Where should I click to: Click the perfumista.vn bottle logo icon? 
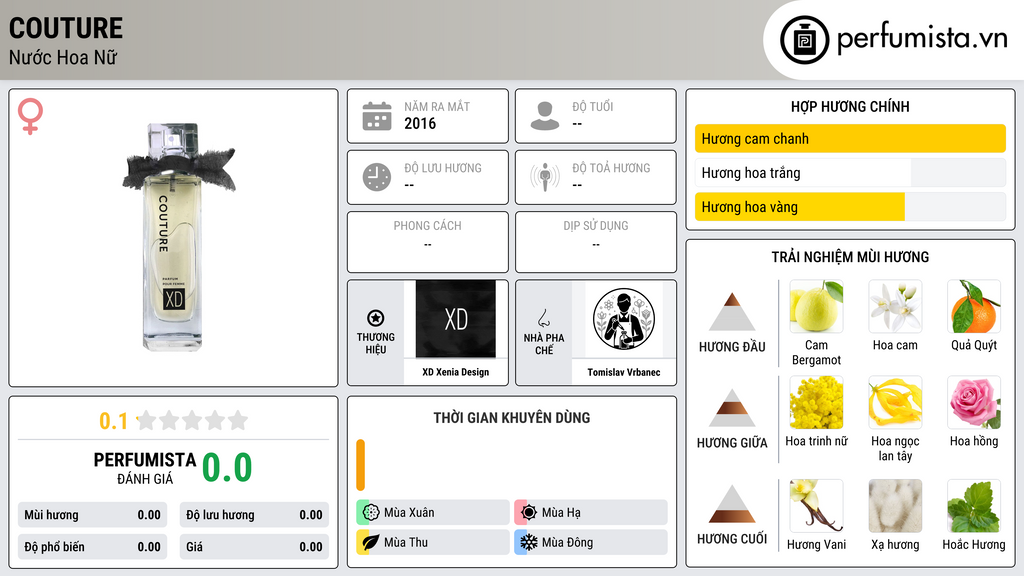coord(805,40)
